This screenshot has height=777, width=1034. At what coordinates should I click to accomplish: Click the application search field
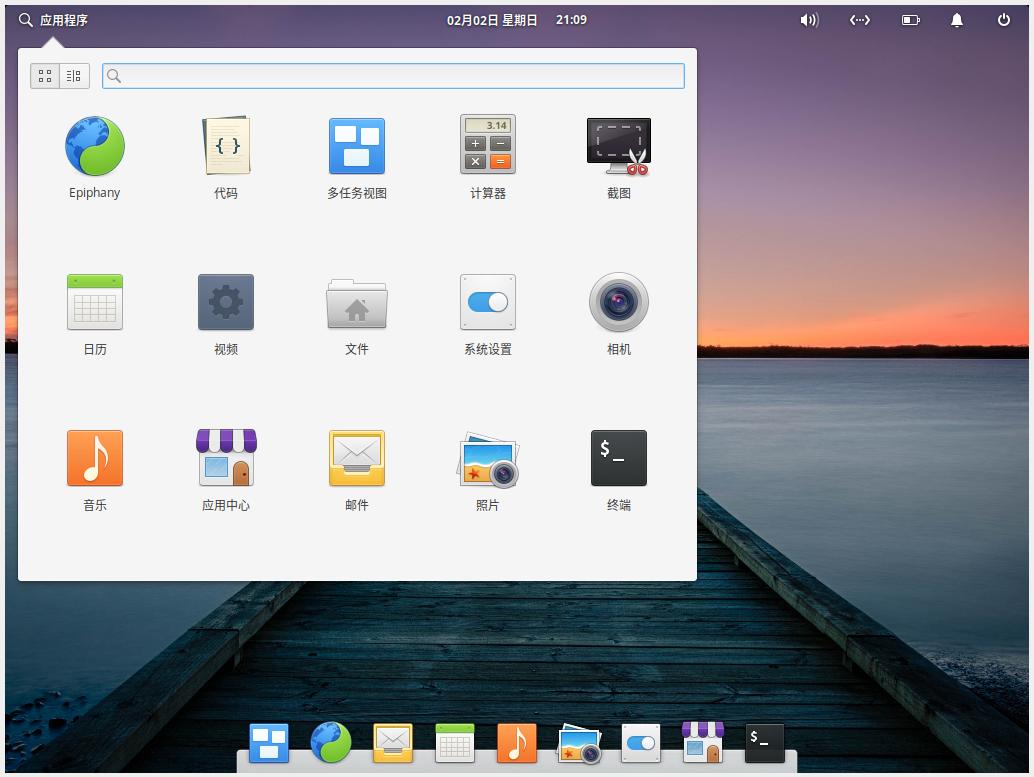pyautogui.click(x=393, y=75)
